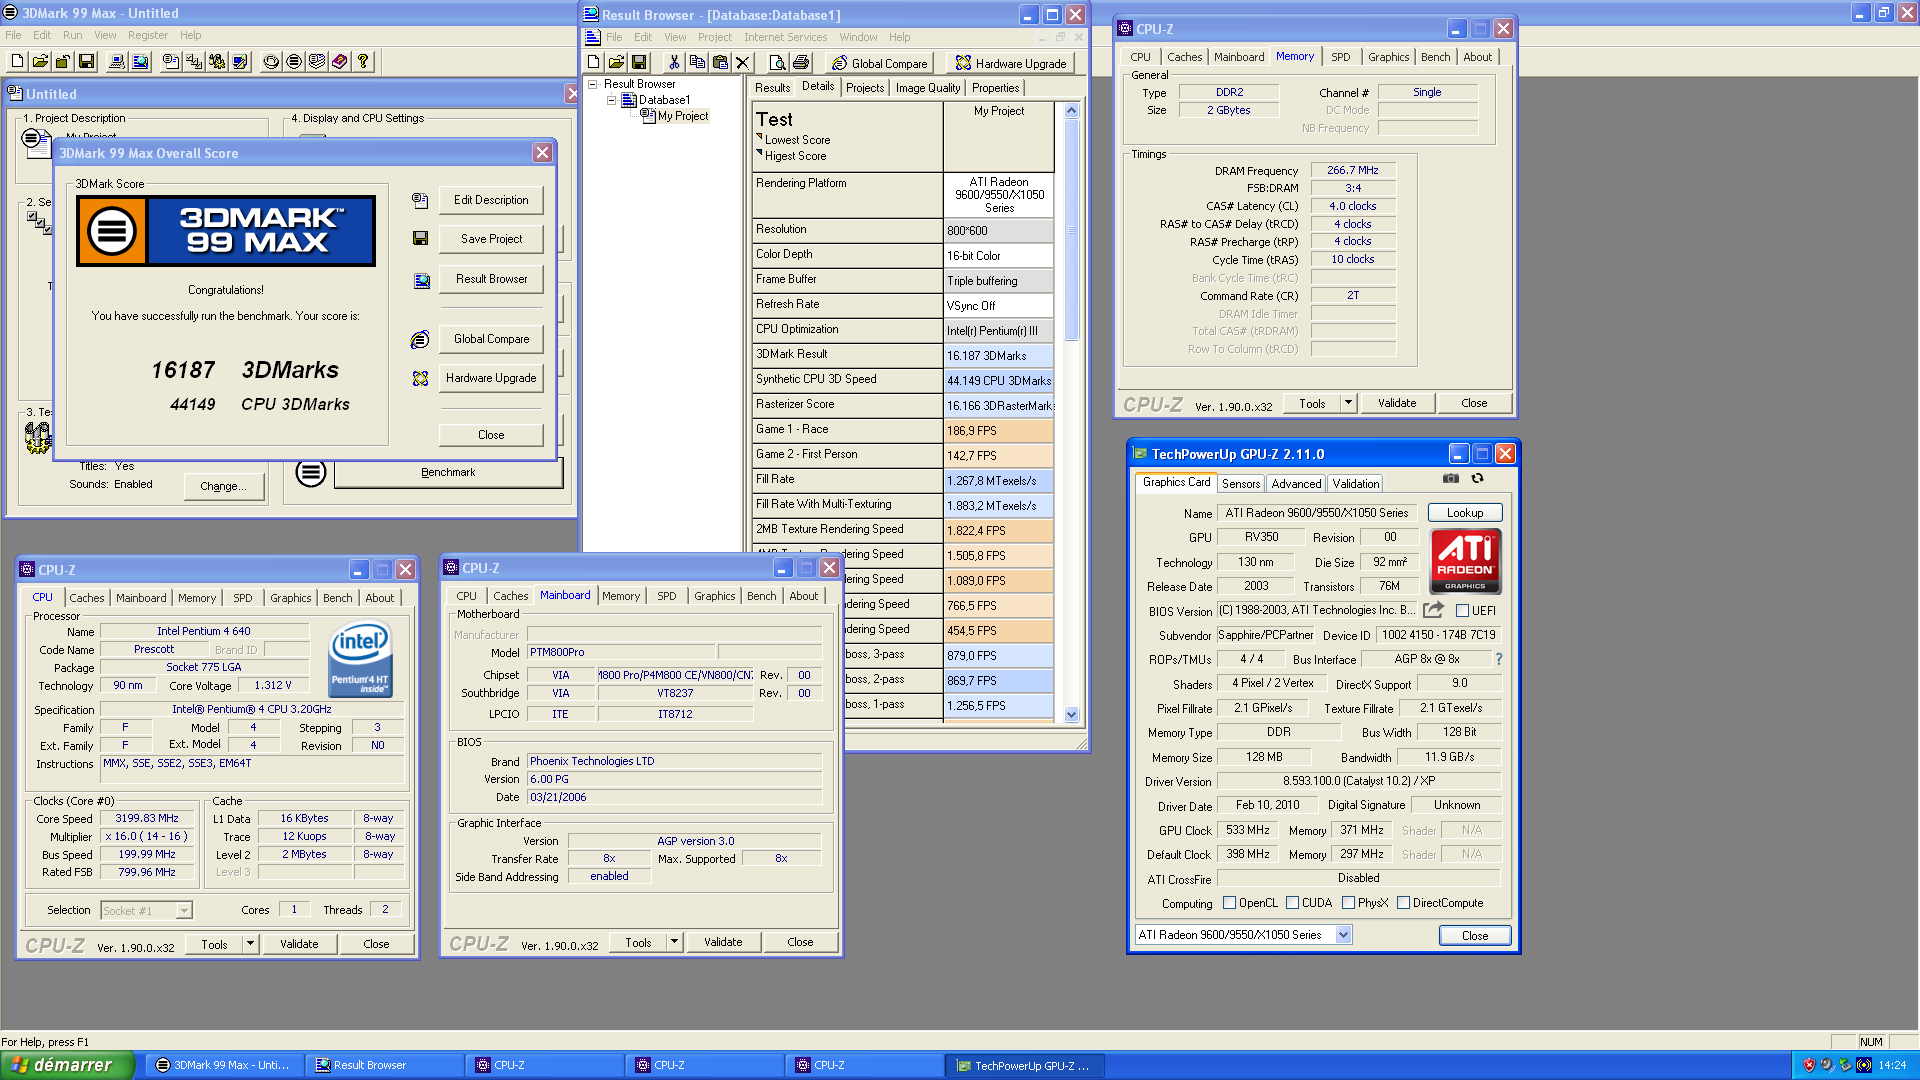Open the Socket #1 selection dropdown in CPU-Z
Image resolution: width=1920 pixels, height=1080 pixels.
tap(184, 910)
